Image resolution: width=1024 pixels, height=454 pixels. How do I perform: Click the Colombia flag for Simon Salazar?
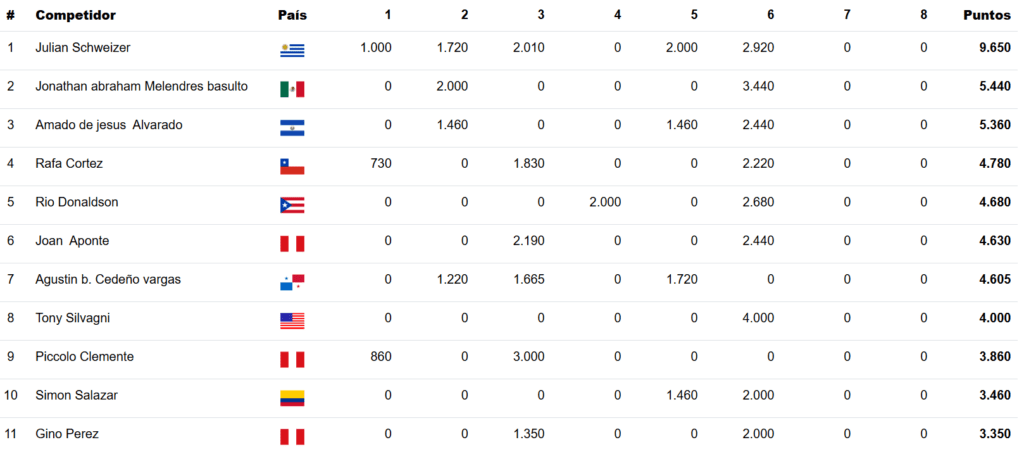292,398
